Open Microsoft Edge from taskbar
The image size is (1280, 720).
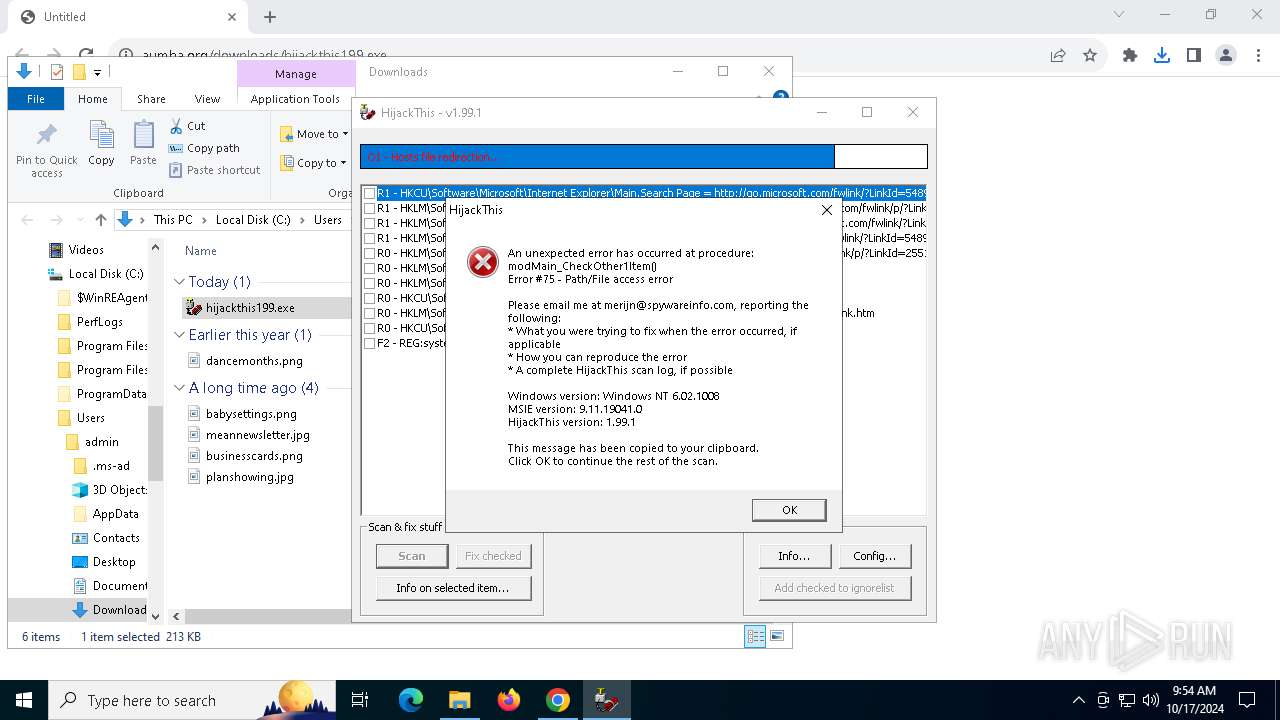click(x=411, y=700)
